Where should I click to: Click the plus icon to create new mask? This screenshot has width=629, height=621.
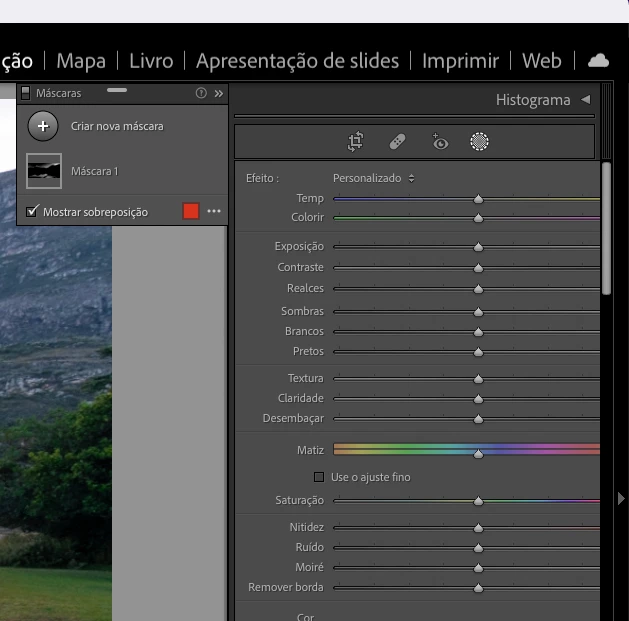point(43,126)
